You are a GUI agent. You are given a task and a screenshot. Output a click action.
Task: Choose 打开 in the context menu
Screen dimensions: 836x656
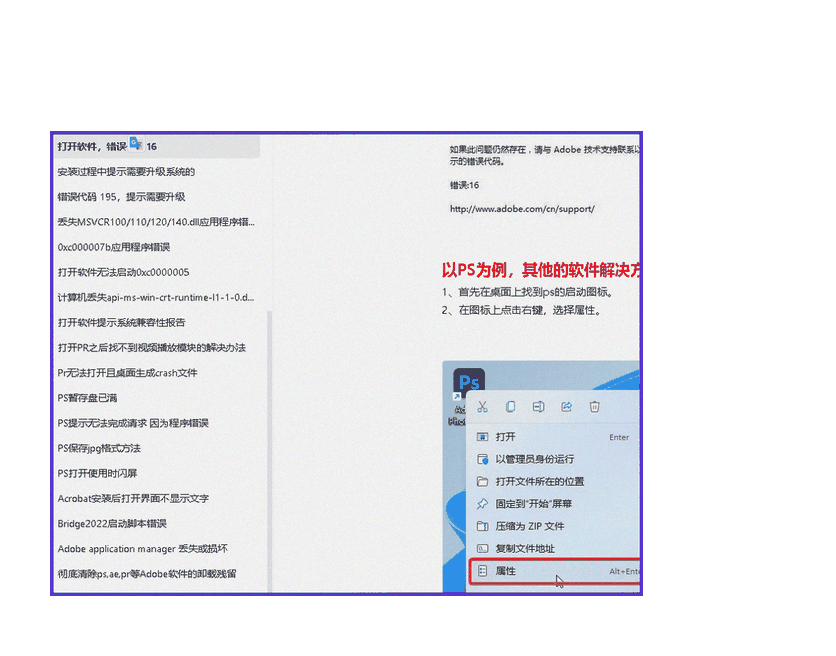point(553,437)
